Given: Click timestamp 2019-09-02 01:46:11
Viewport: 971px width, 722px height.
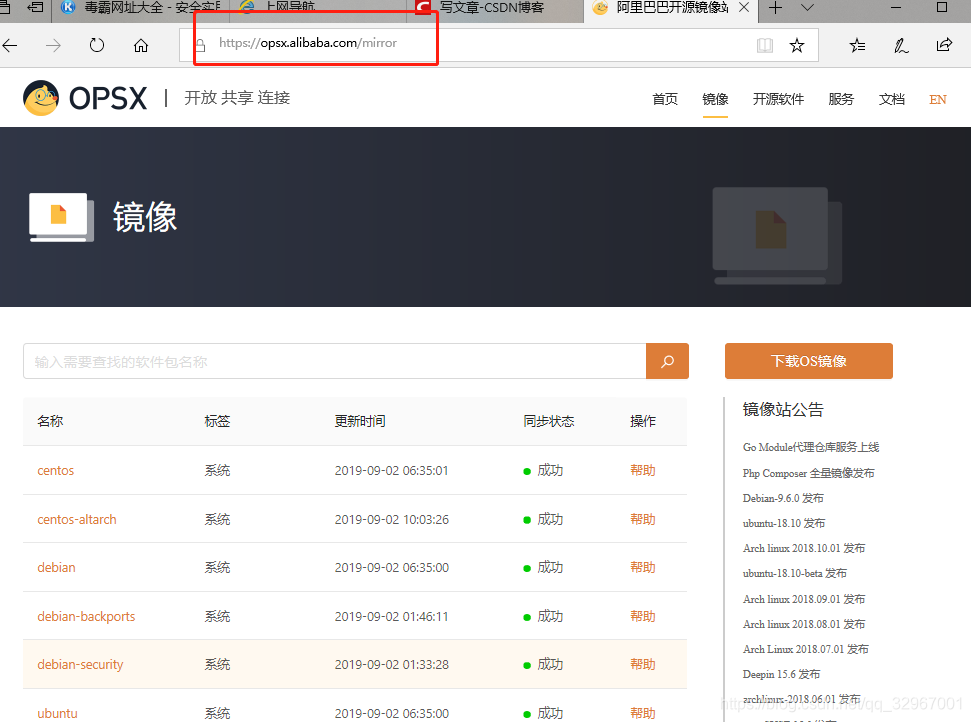Looking at the screenshot, I should [391, 616].
